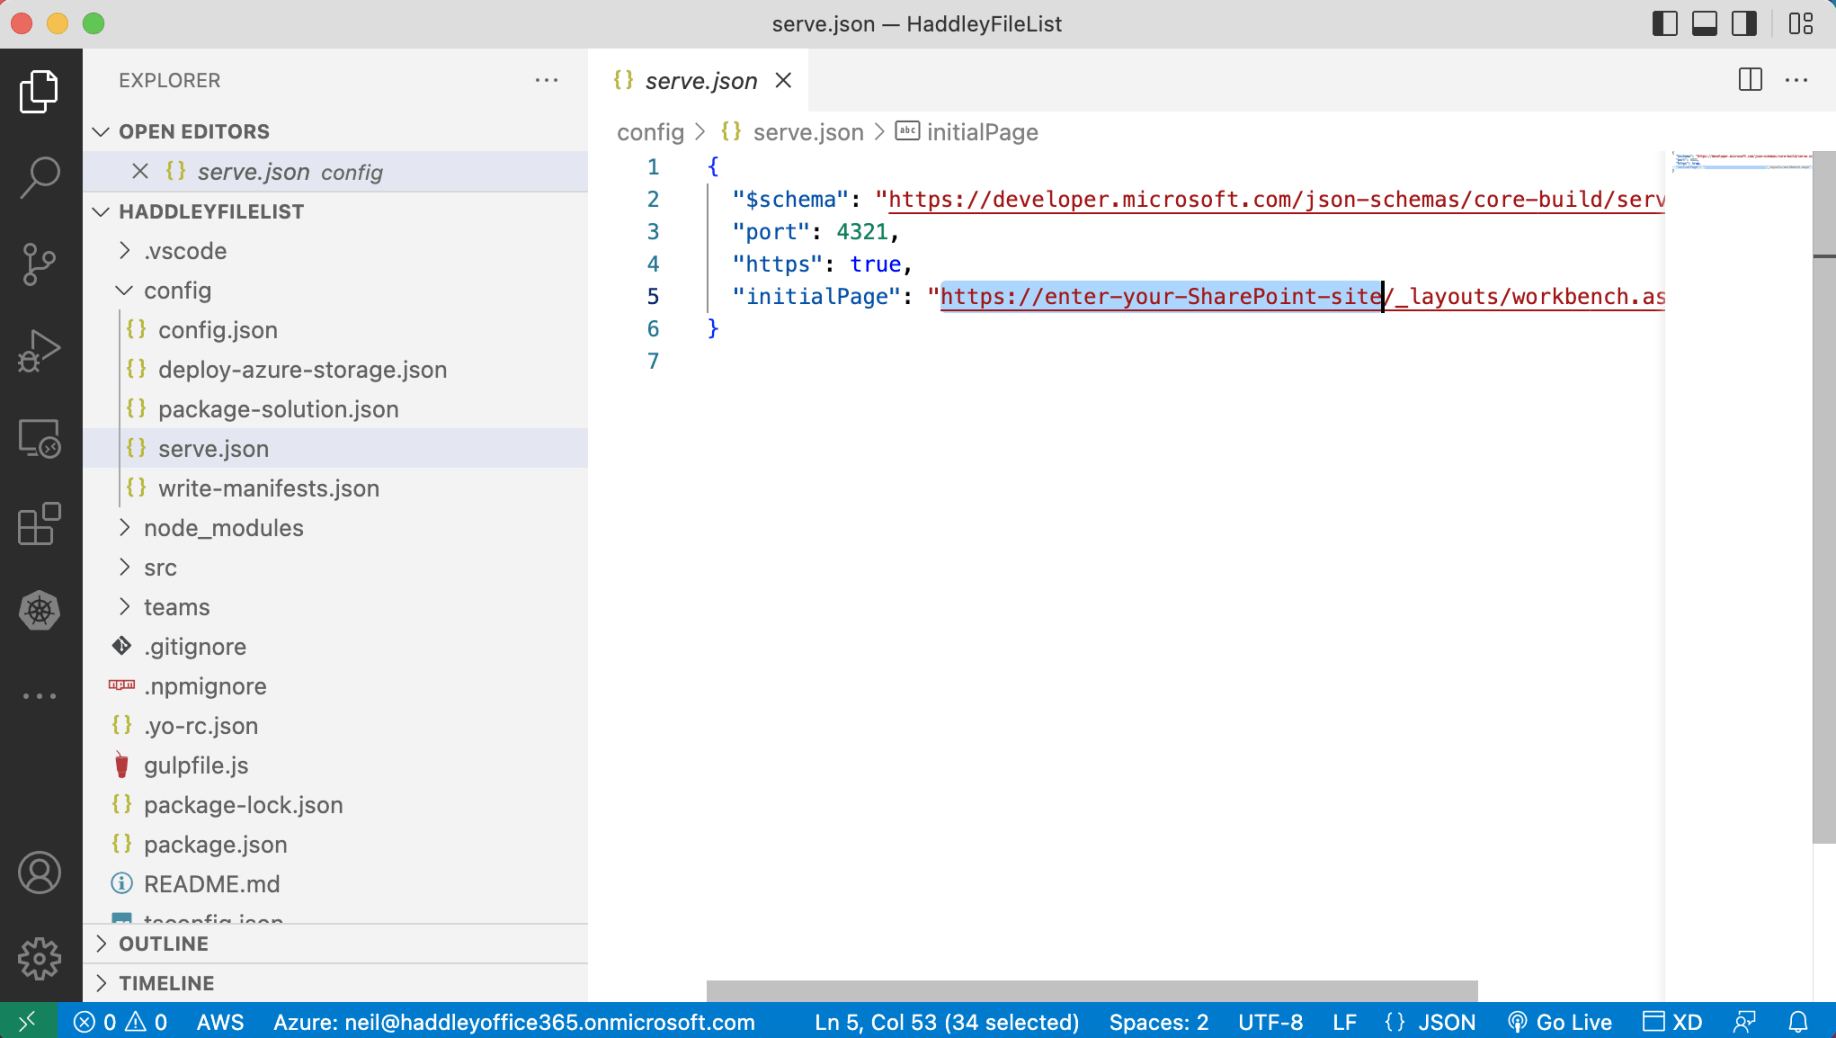Viewport: 1836px width, 1038px height.
Task: Toggle the primary side bar layout button
Action: (1665, 23)
